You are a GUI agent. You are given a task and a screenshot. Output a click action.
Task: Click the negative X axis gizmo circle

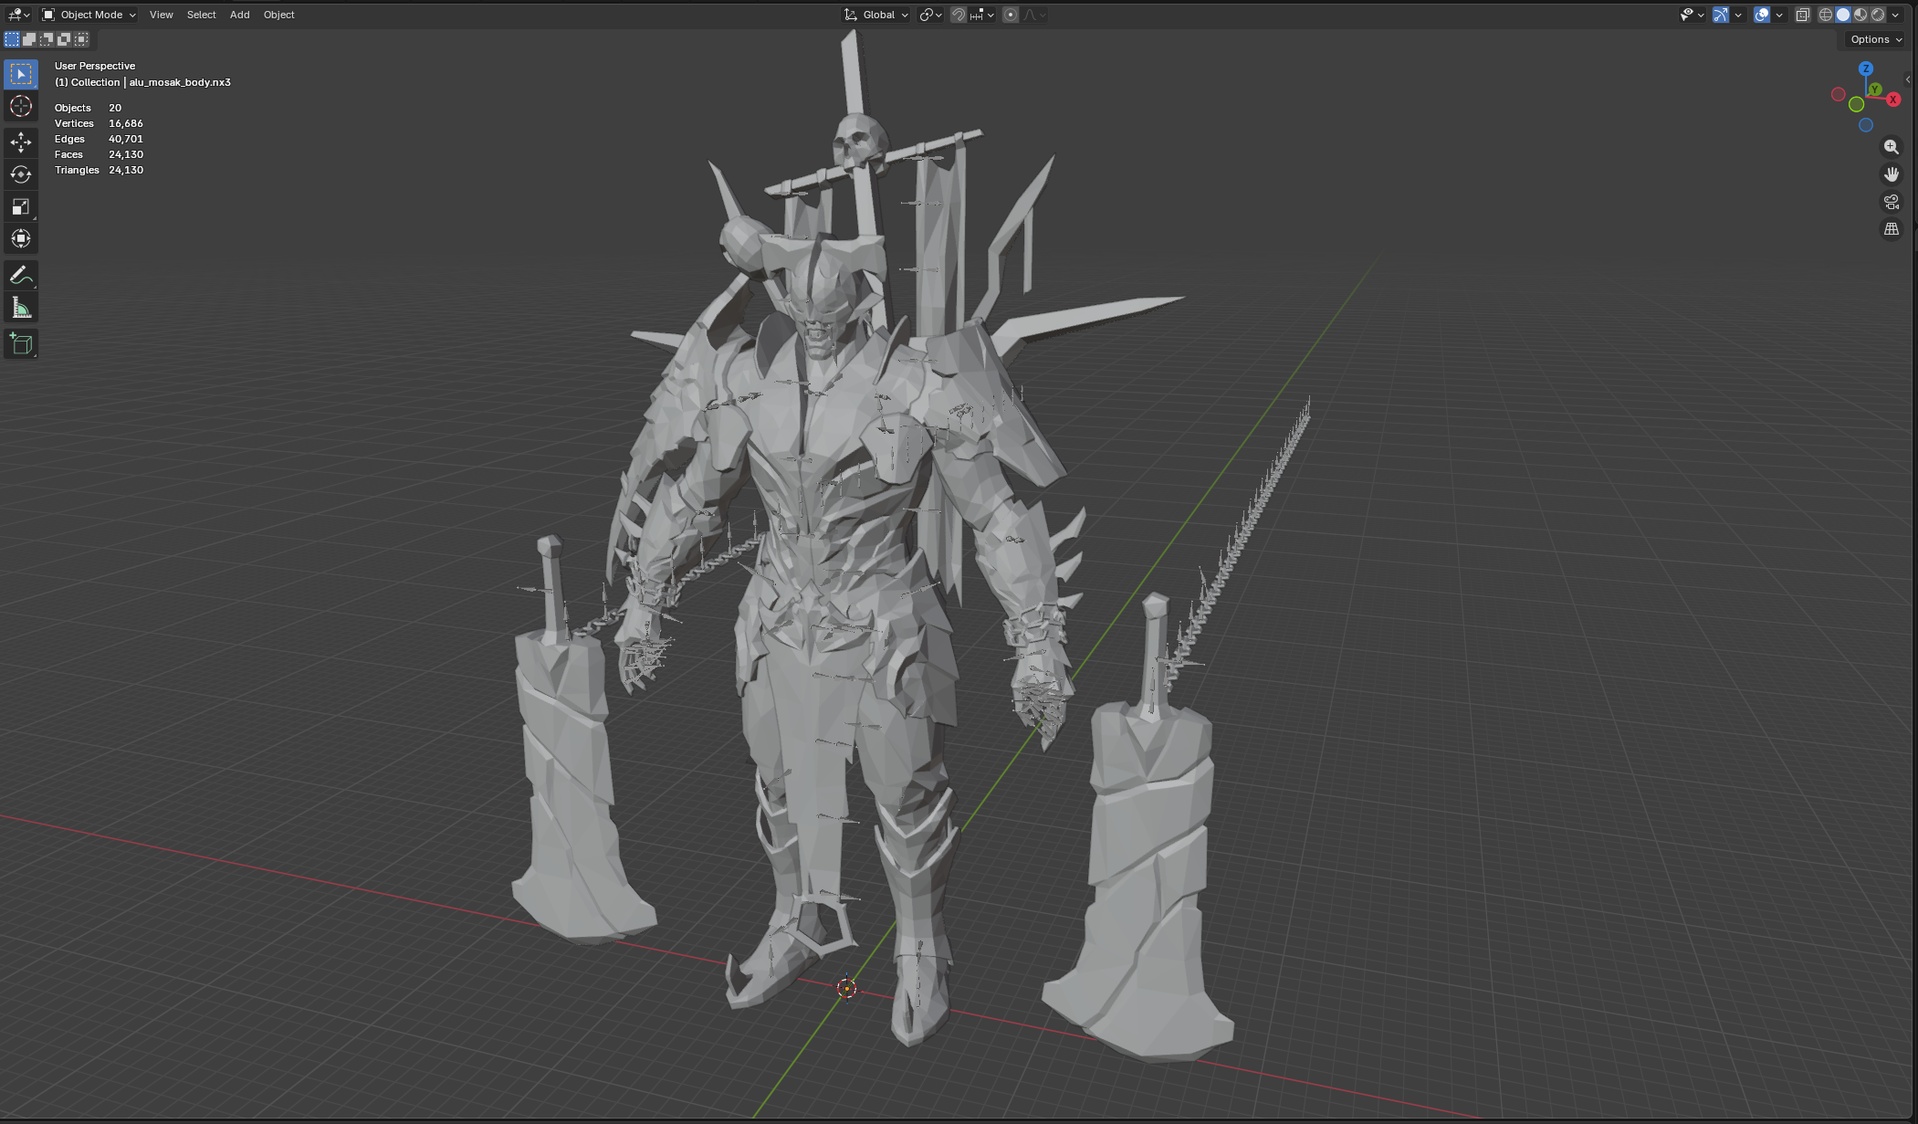point(1838,94)
